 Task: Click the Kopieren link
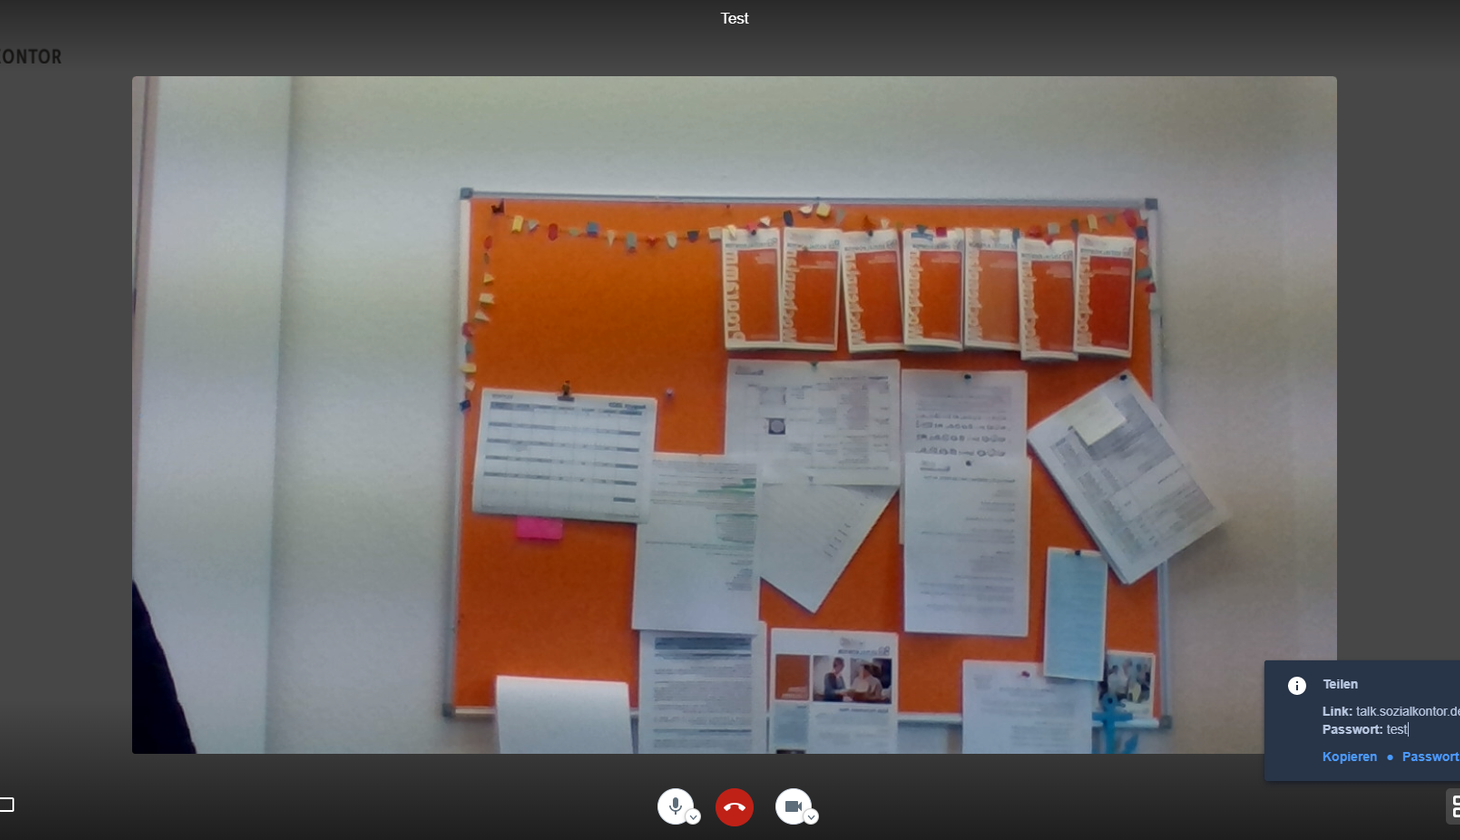(x=1349, y=757)
